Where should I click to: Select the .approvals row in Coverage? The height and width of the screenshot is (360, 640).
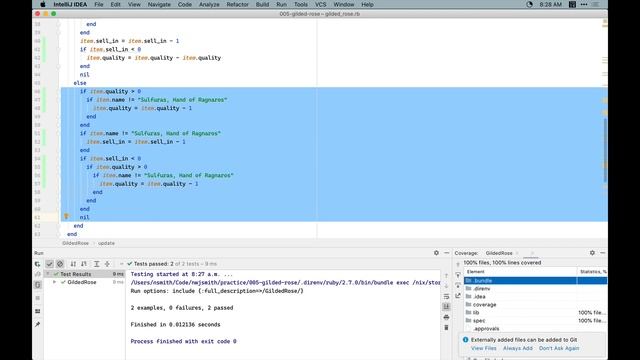[x=536, y=328]
